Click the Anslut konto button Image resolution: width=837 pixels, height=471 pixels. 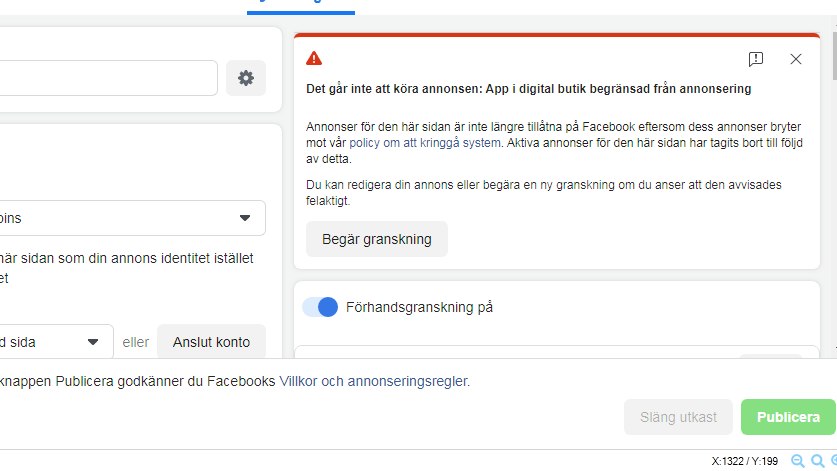(211, 342)
